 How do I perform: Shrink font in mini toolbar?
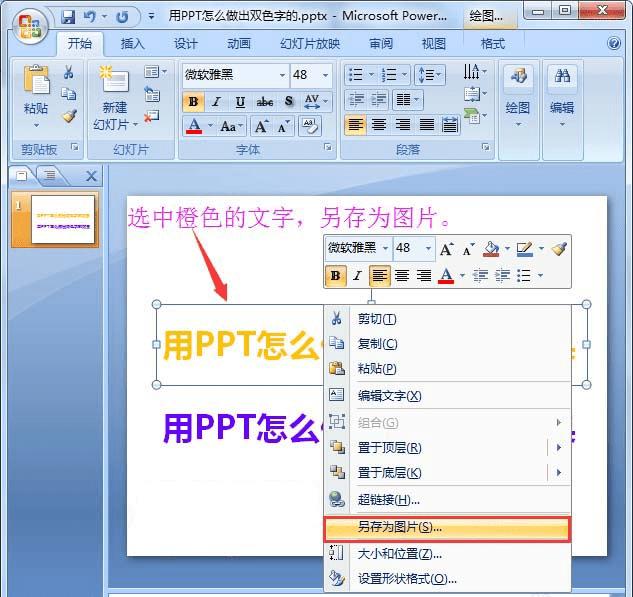(468, 249)
